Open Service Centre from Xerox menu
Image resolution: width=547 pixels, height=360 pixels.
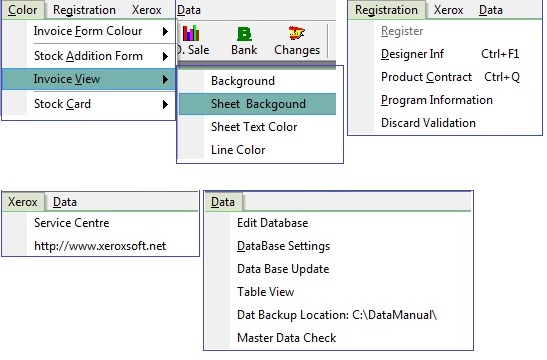tap(72, 223)
